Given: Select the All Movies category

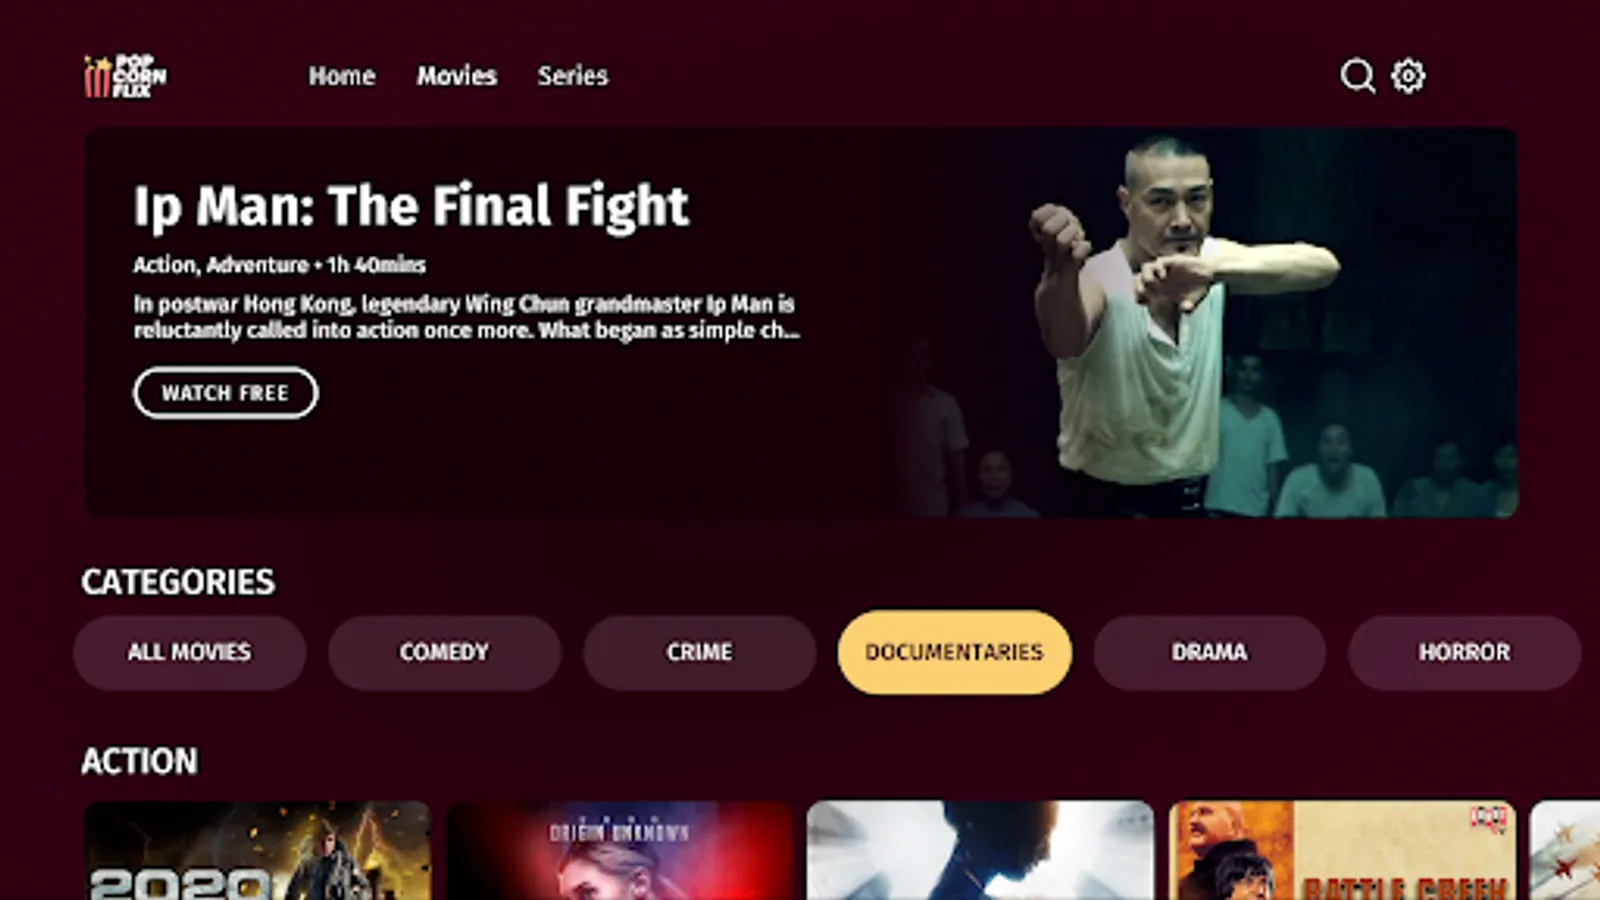Looking at the screenshot, I should (x=190, y=652).
